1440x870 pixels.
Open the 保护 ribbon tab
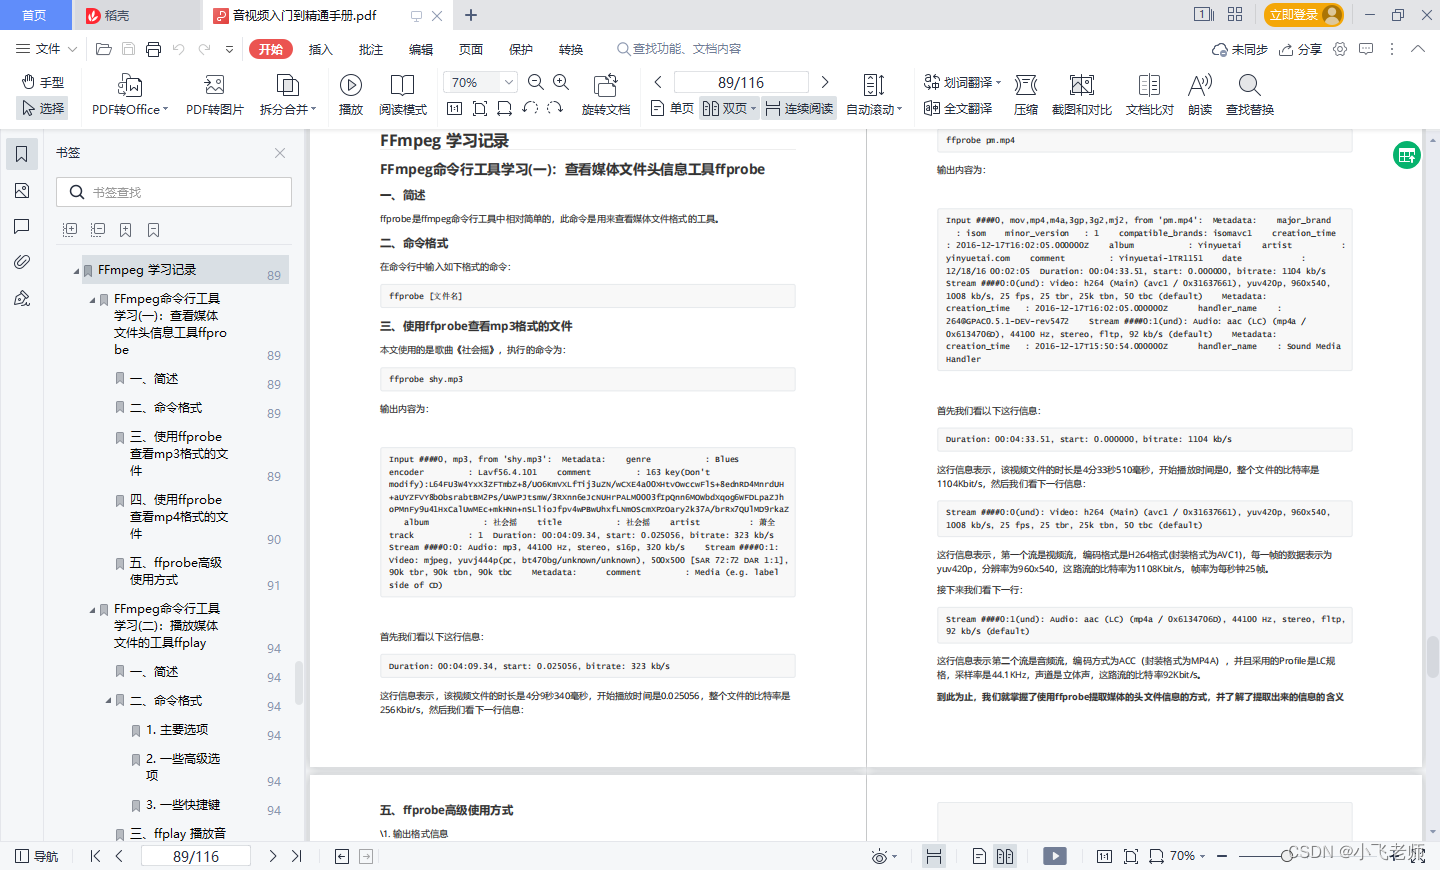pyautogui.click(x=521, y=49)
